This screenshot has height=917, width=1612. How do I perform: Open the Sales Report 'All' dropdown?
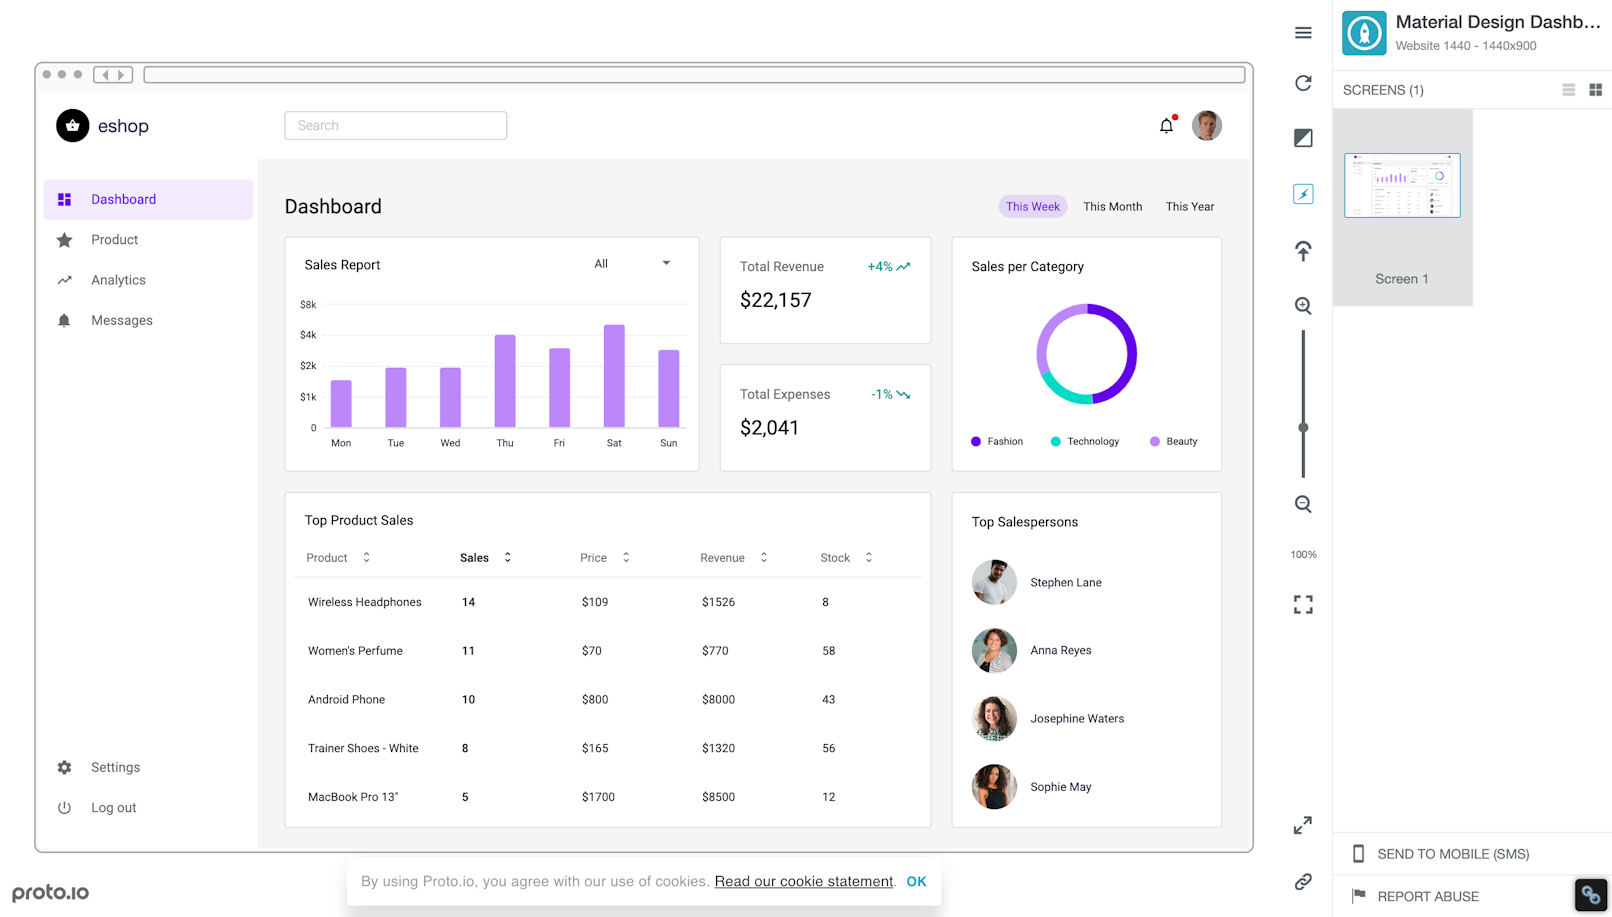click(x=632, y=264)
